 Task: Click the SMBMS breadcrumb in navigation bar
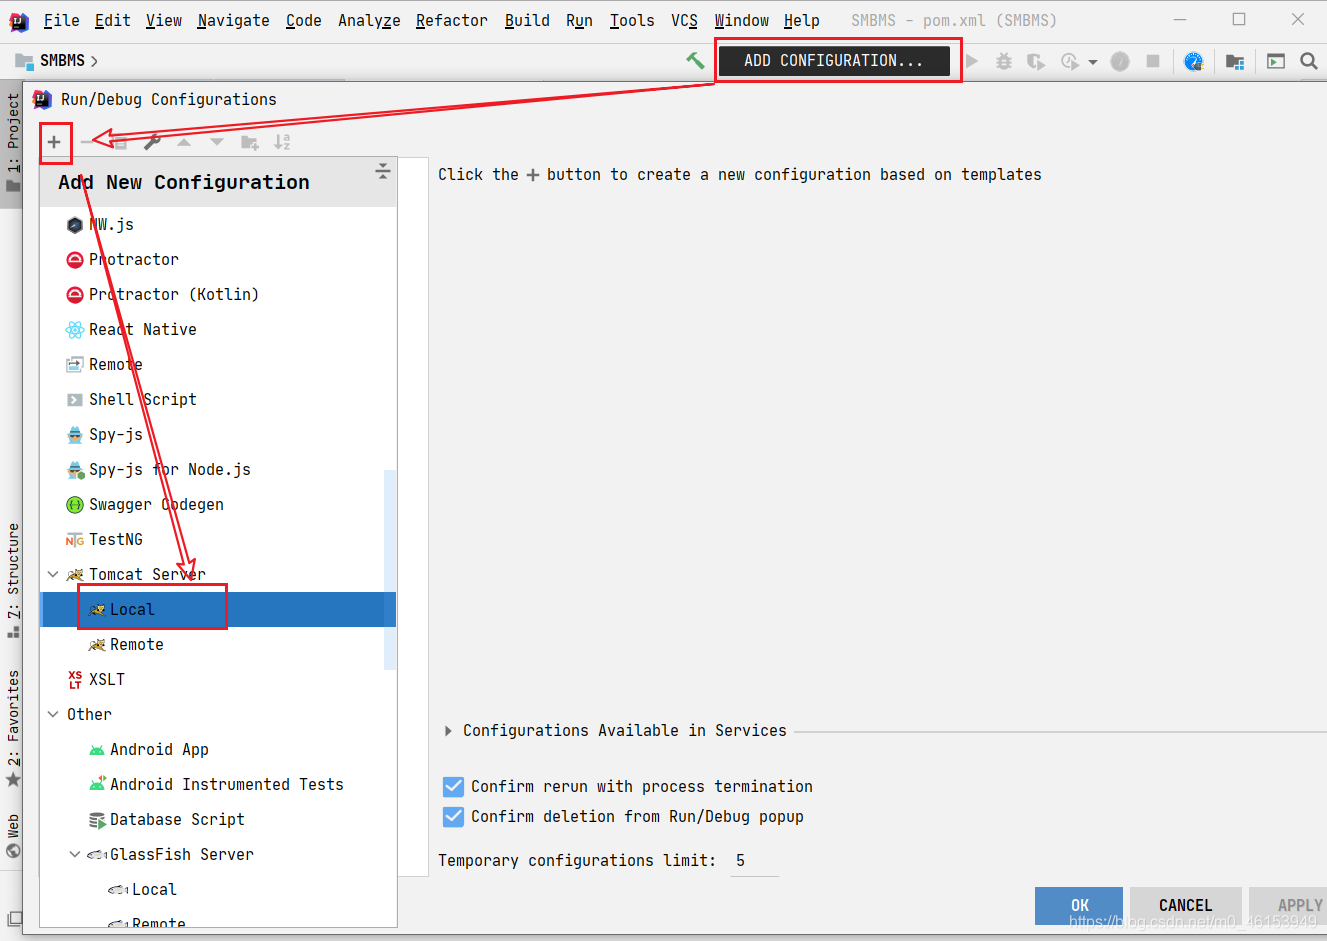coord(62,61)
